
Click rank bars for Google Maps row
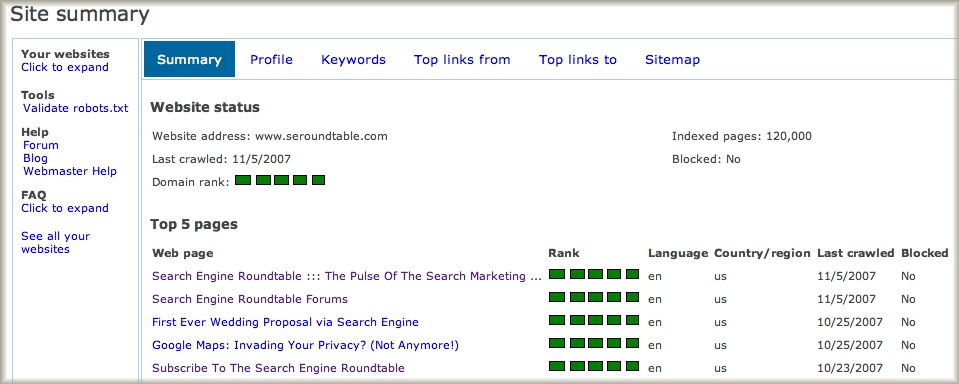click(593, 343)
